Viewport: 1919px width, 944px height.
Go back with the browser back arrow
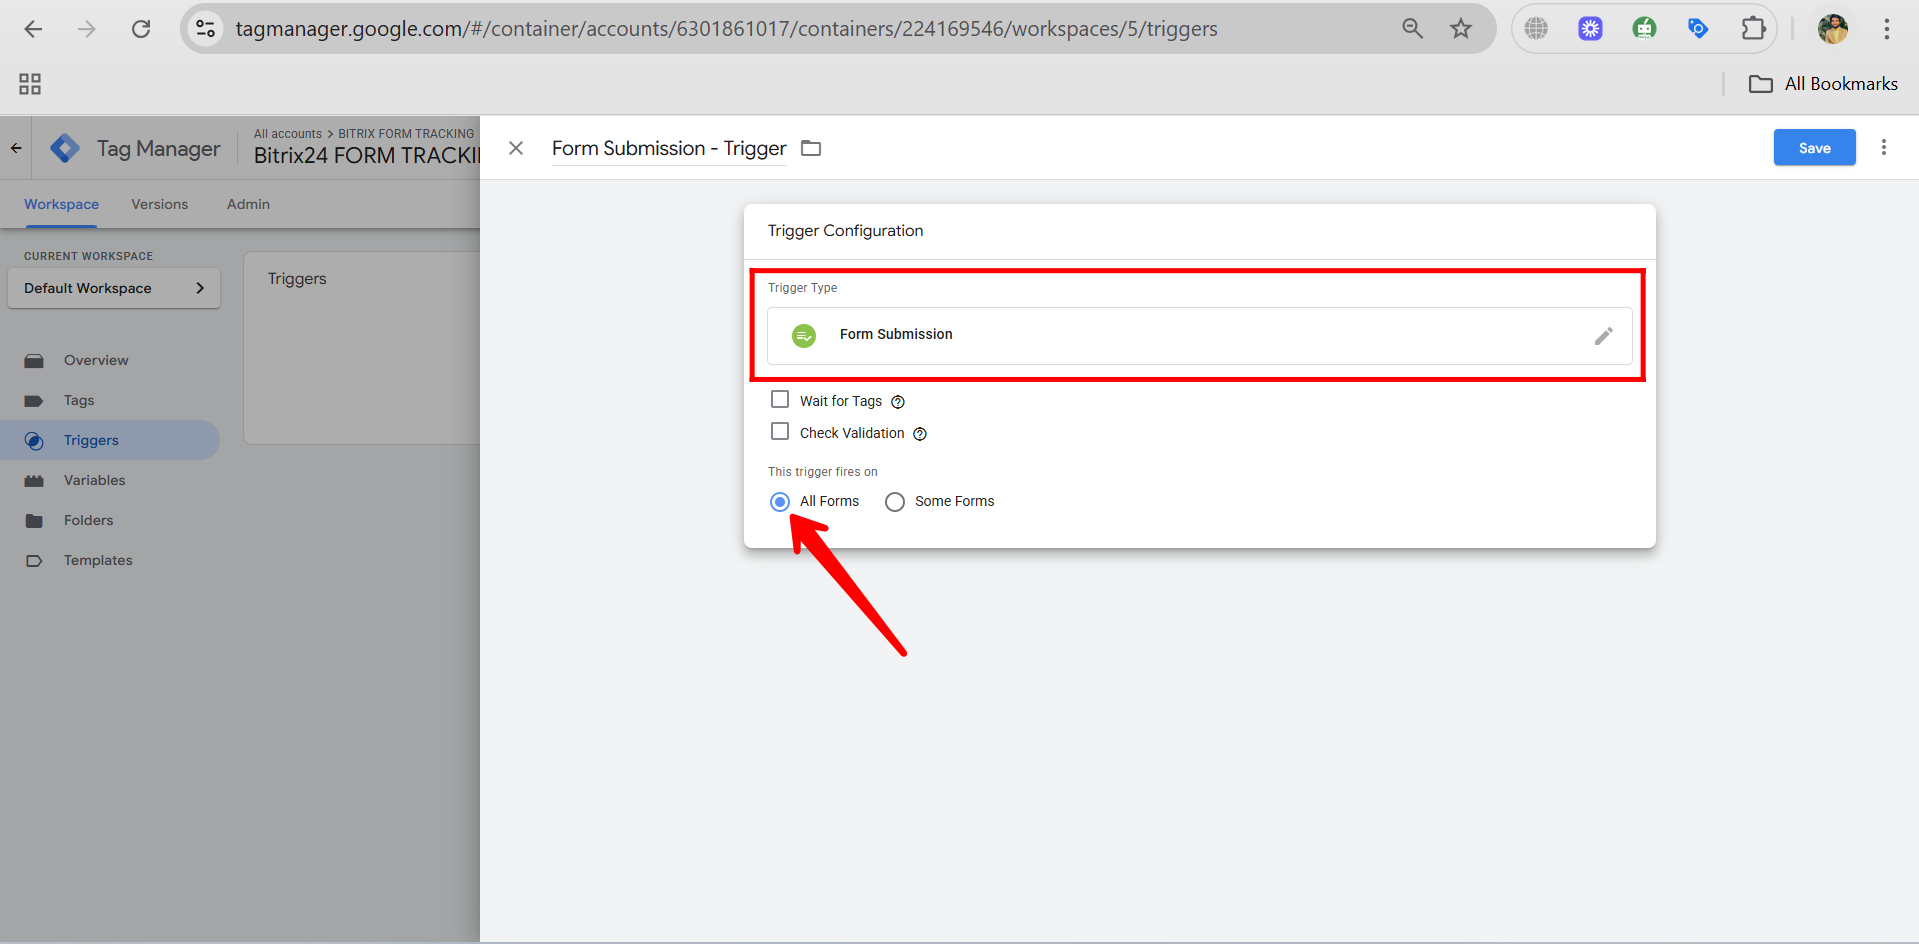click(33, 29)
